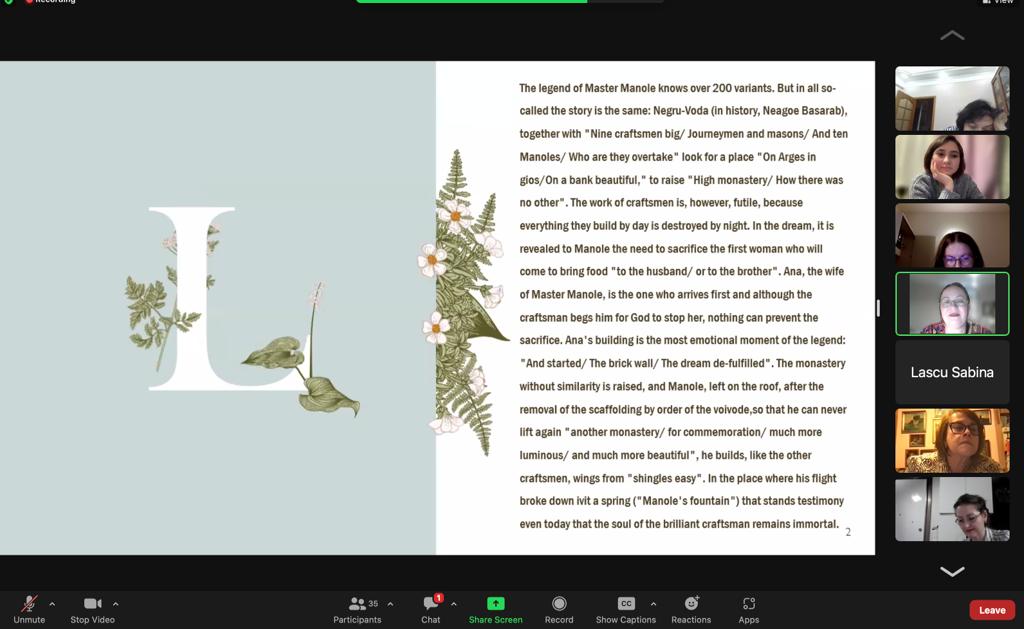Open the Apps panel
The width and height of the screenshot is (1024, 629).
tap(748, 609)
